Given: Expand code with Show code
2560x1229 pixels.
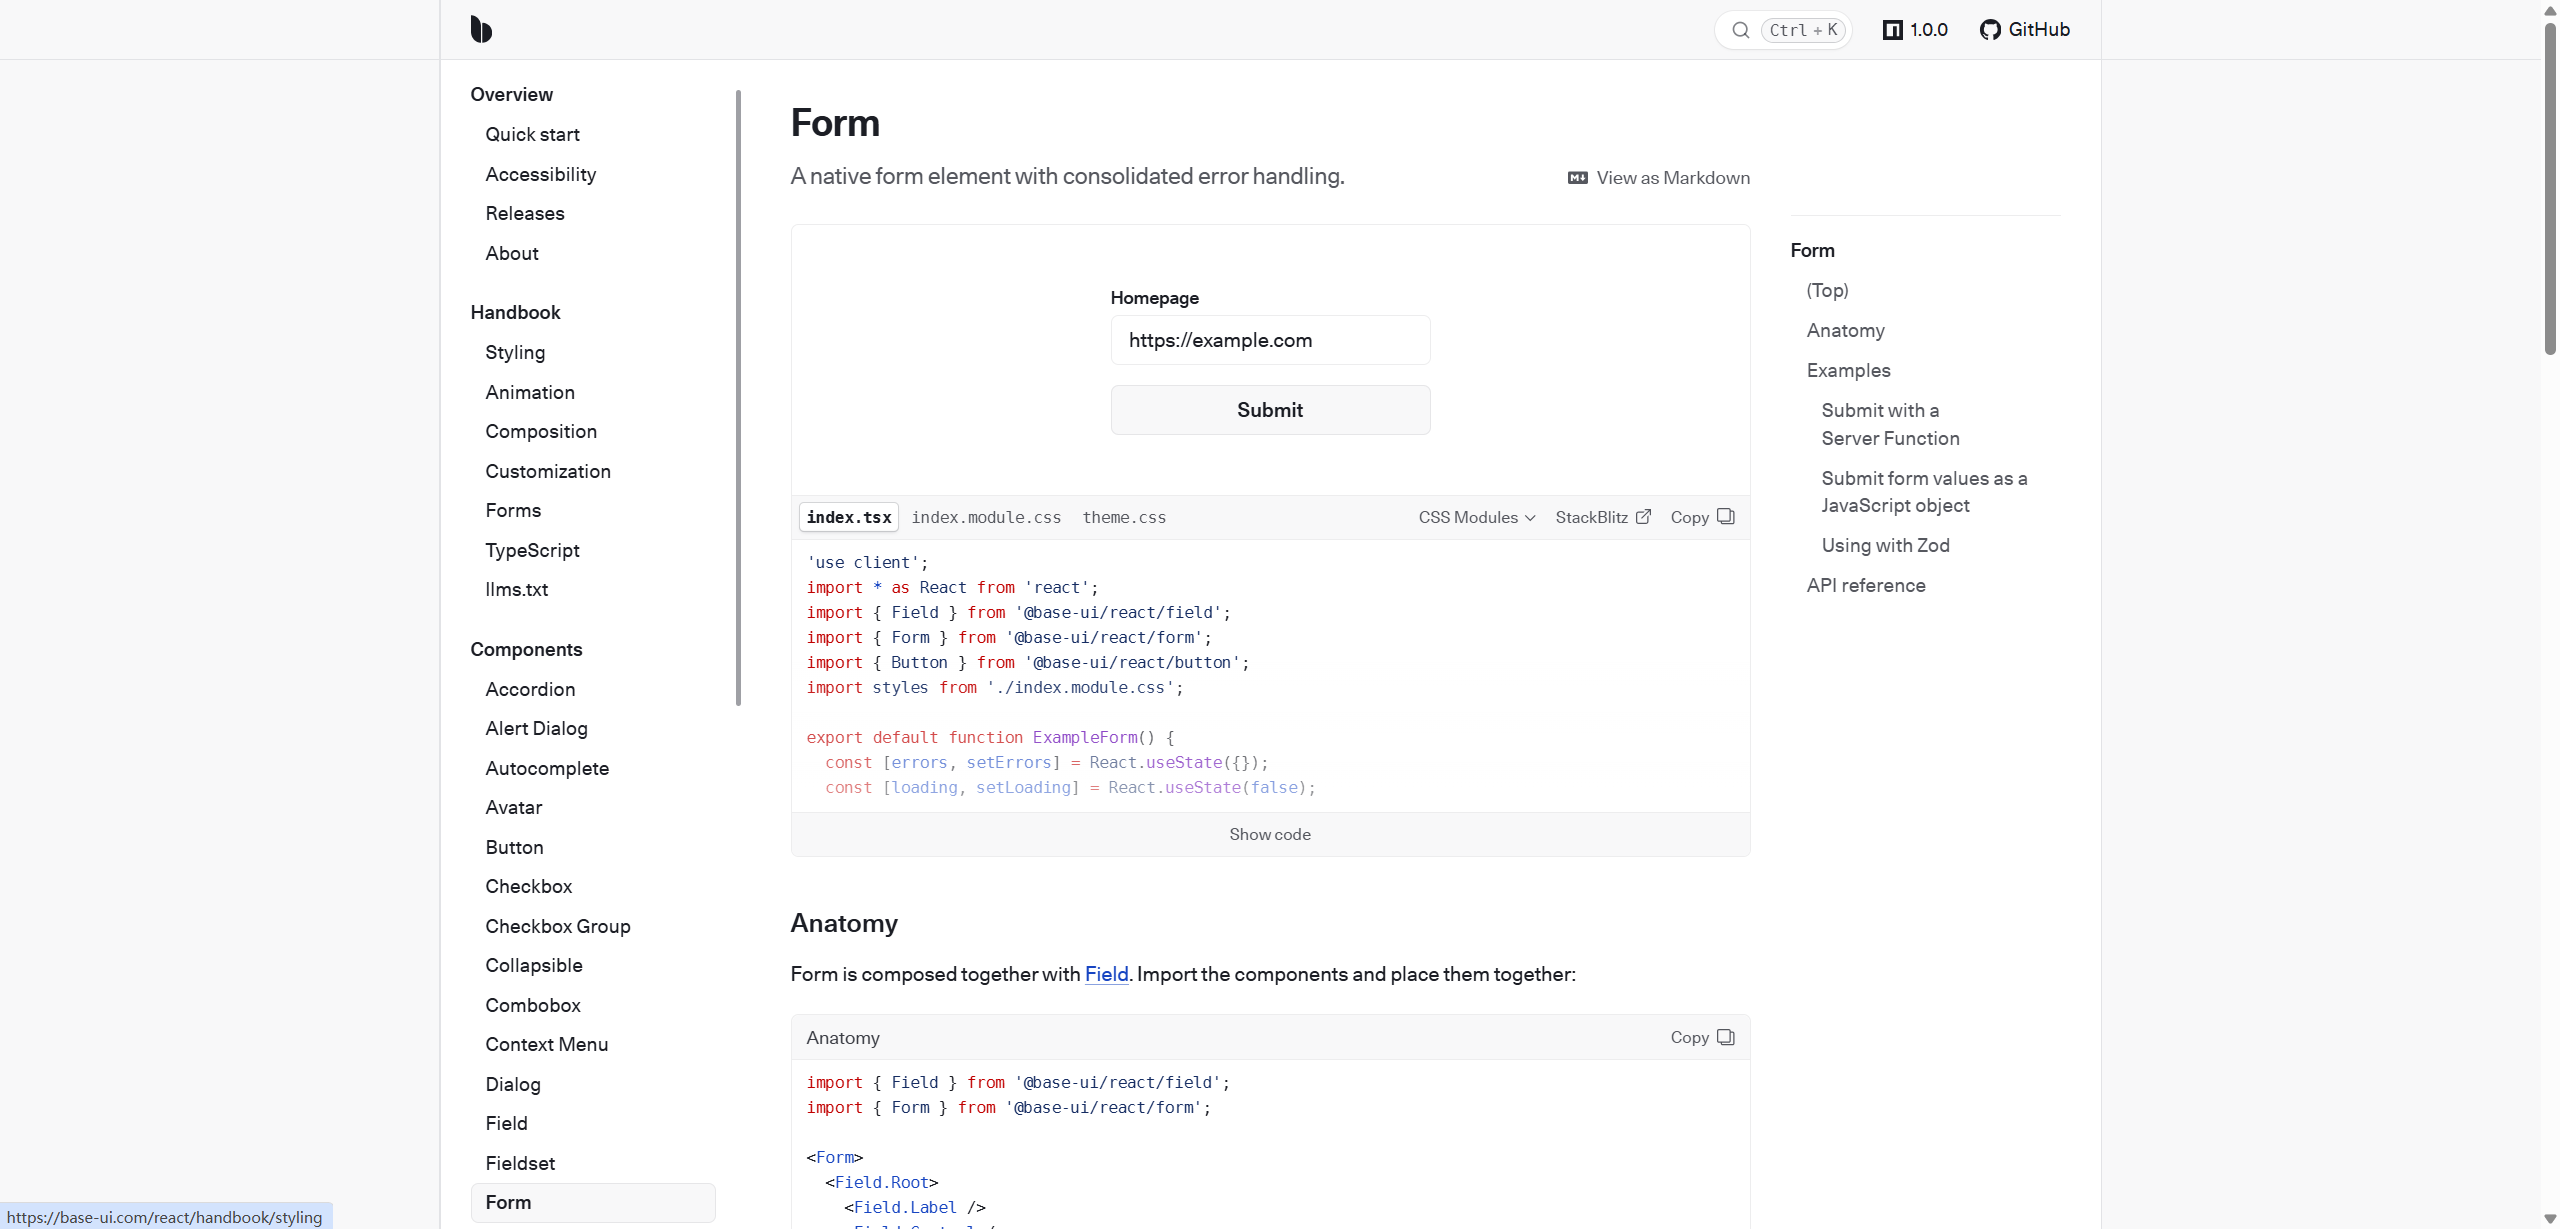Looking at the screenshot, I should [1270, 834].
